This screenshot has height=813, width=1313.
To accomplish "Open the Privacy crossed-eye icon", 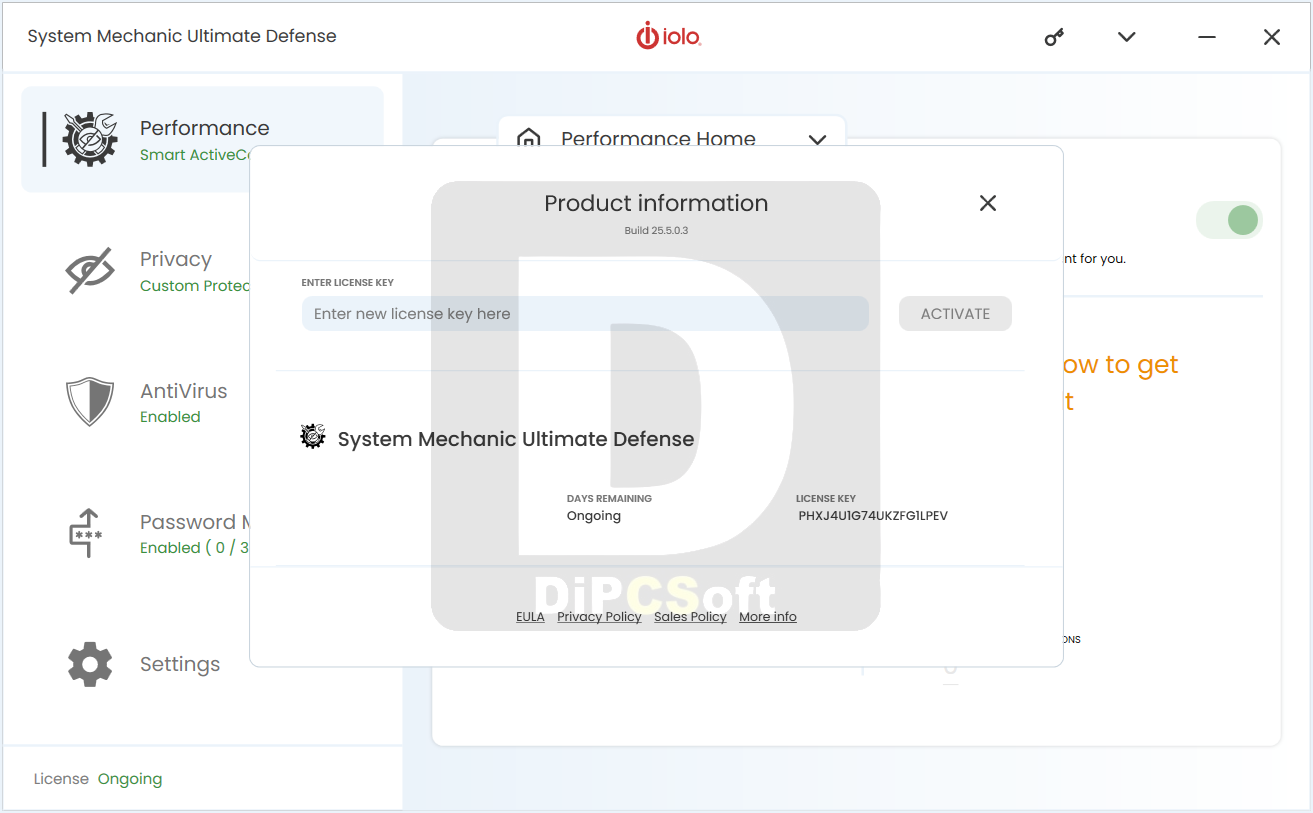I will click(90, 270).
